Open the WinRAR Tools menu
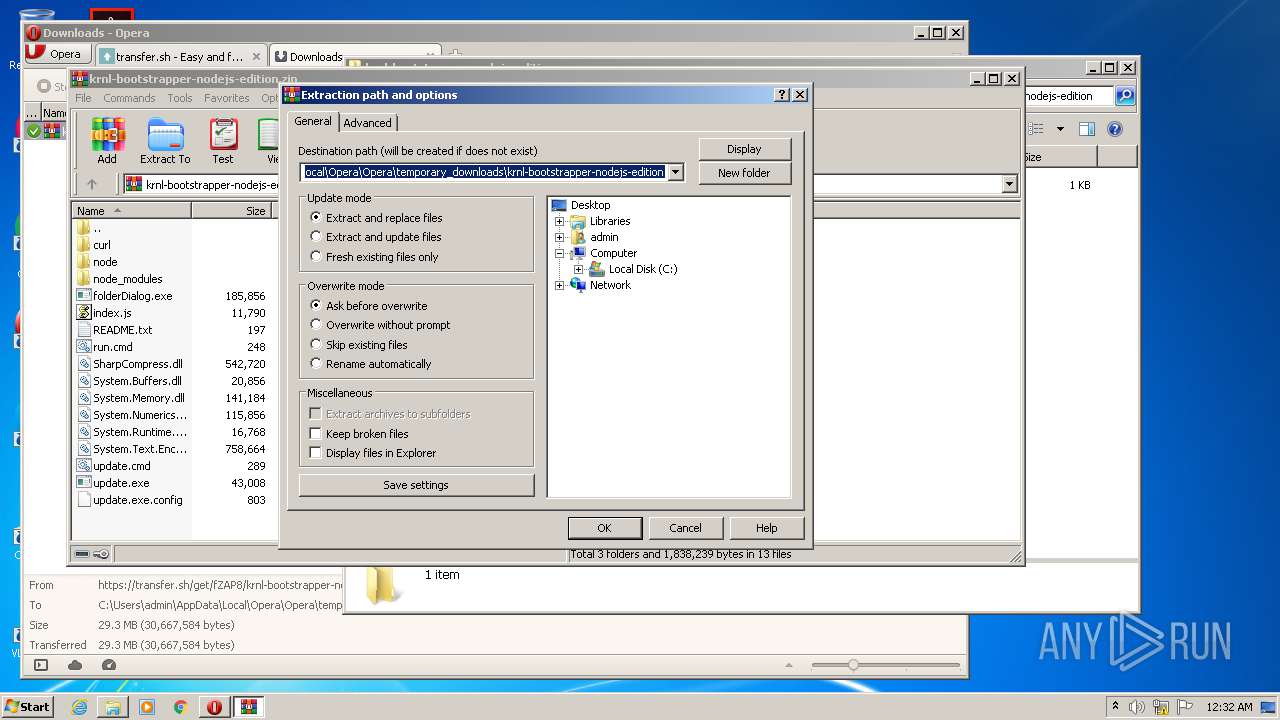 click(x=180, y=98)
